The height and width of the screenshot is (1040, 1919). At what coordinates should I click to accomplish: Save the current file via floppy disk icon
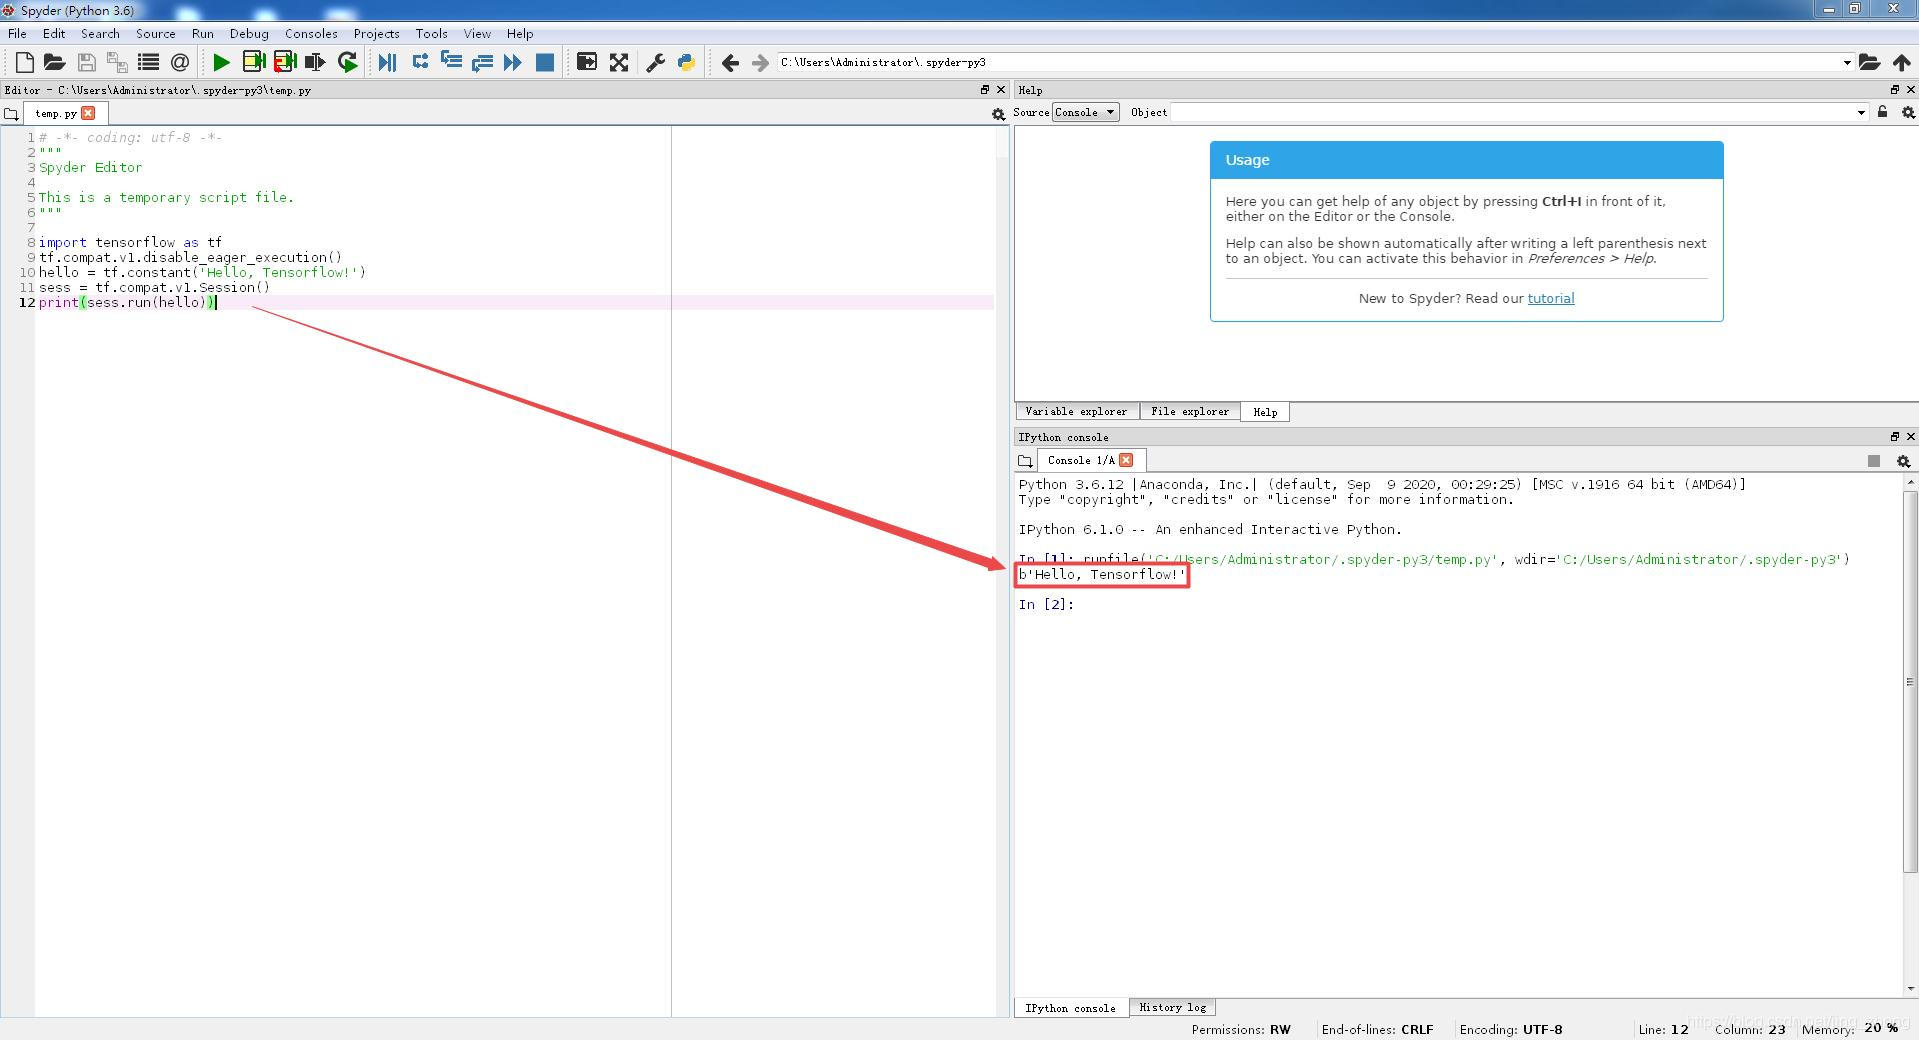click(87, 62)
